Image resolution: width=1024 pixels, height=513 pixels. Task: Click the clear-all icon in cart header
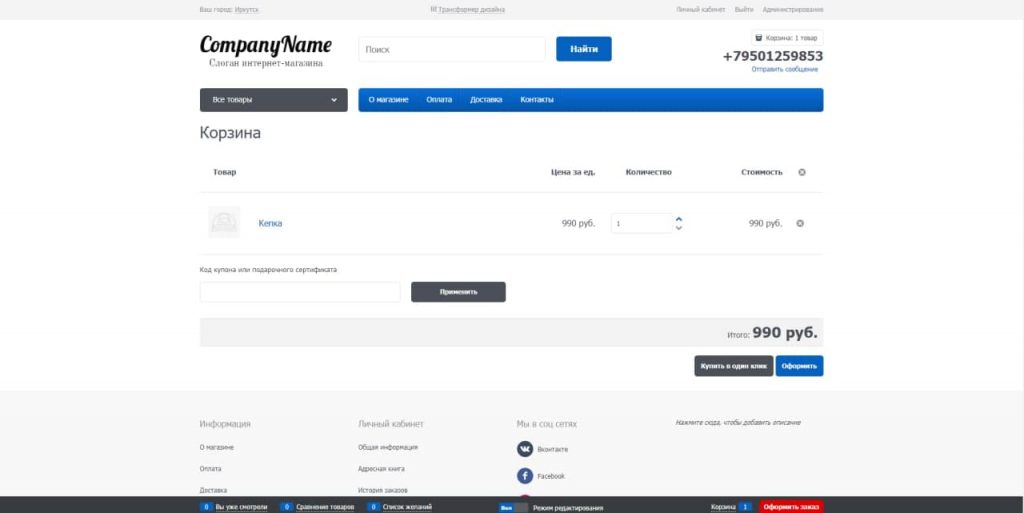[802, 172]
